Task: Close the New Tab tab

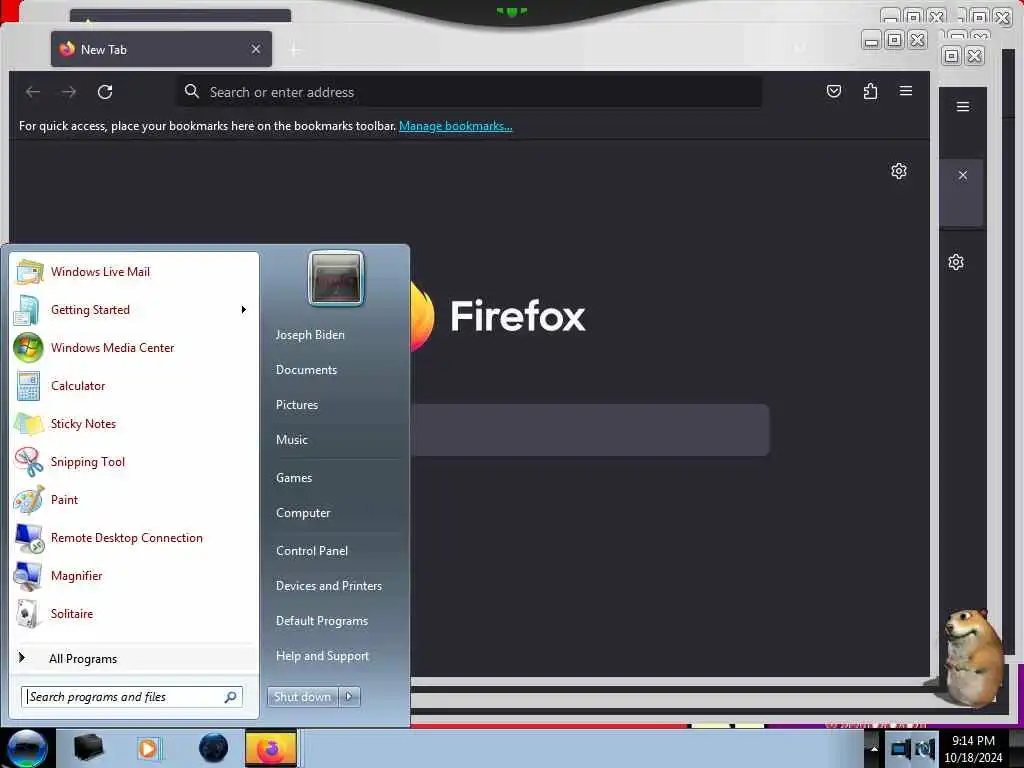Action: click(256, 49)
